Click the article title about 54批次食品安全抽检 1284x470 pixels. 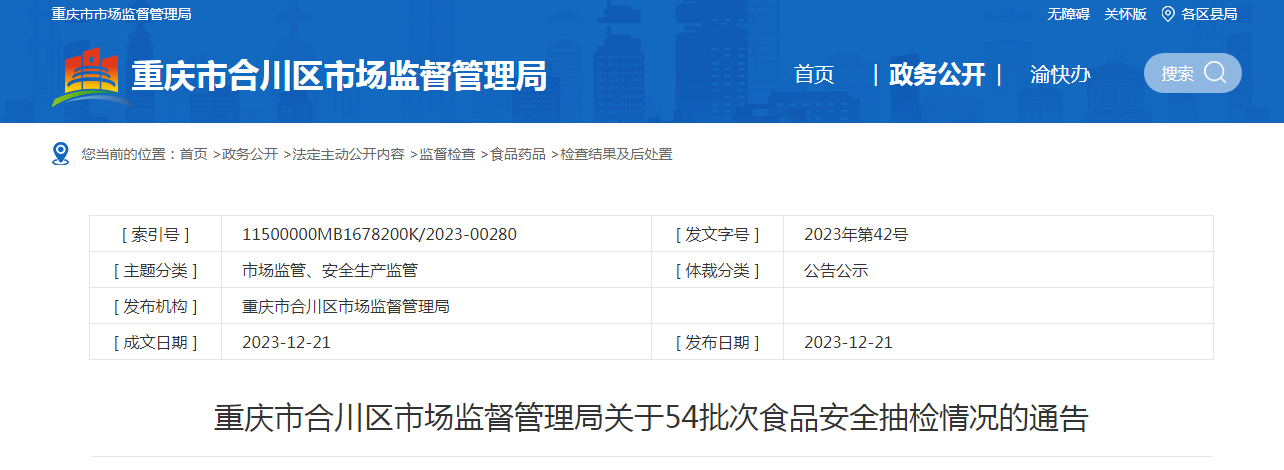[x=651, y=418]
